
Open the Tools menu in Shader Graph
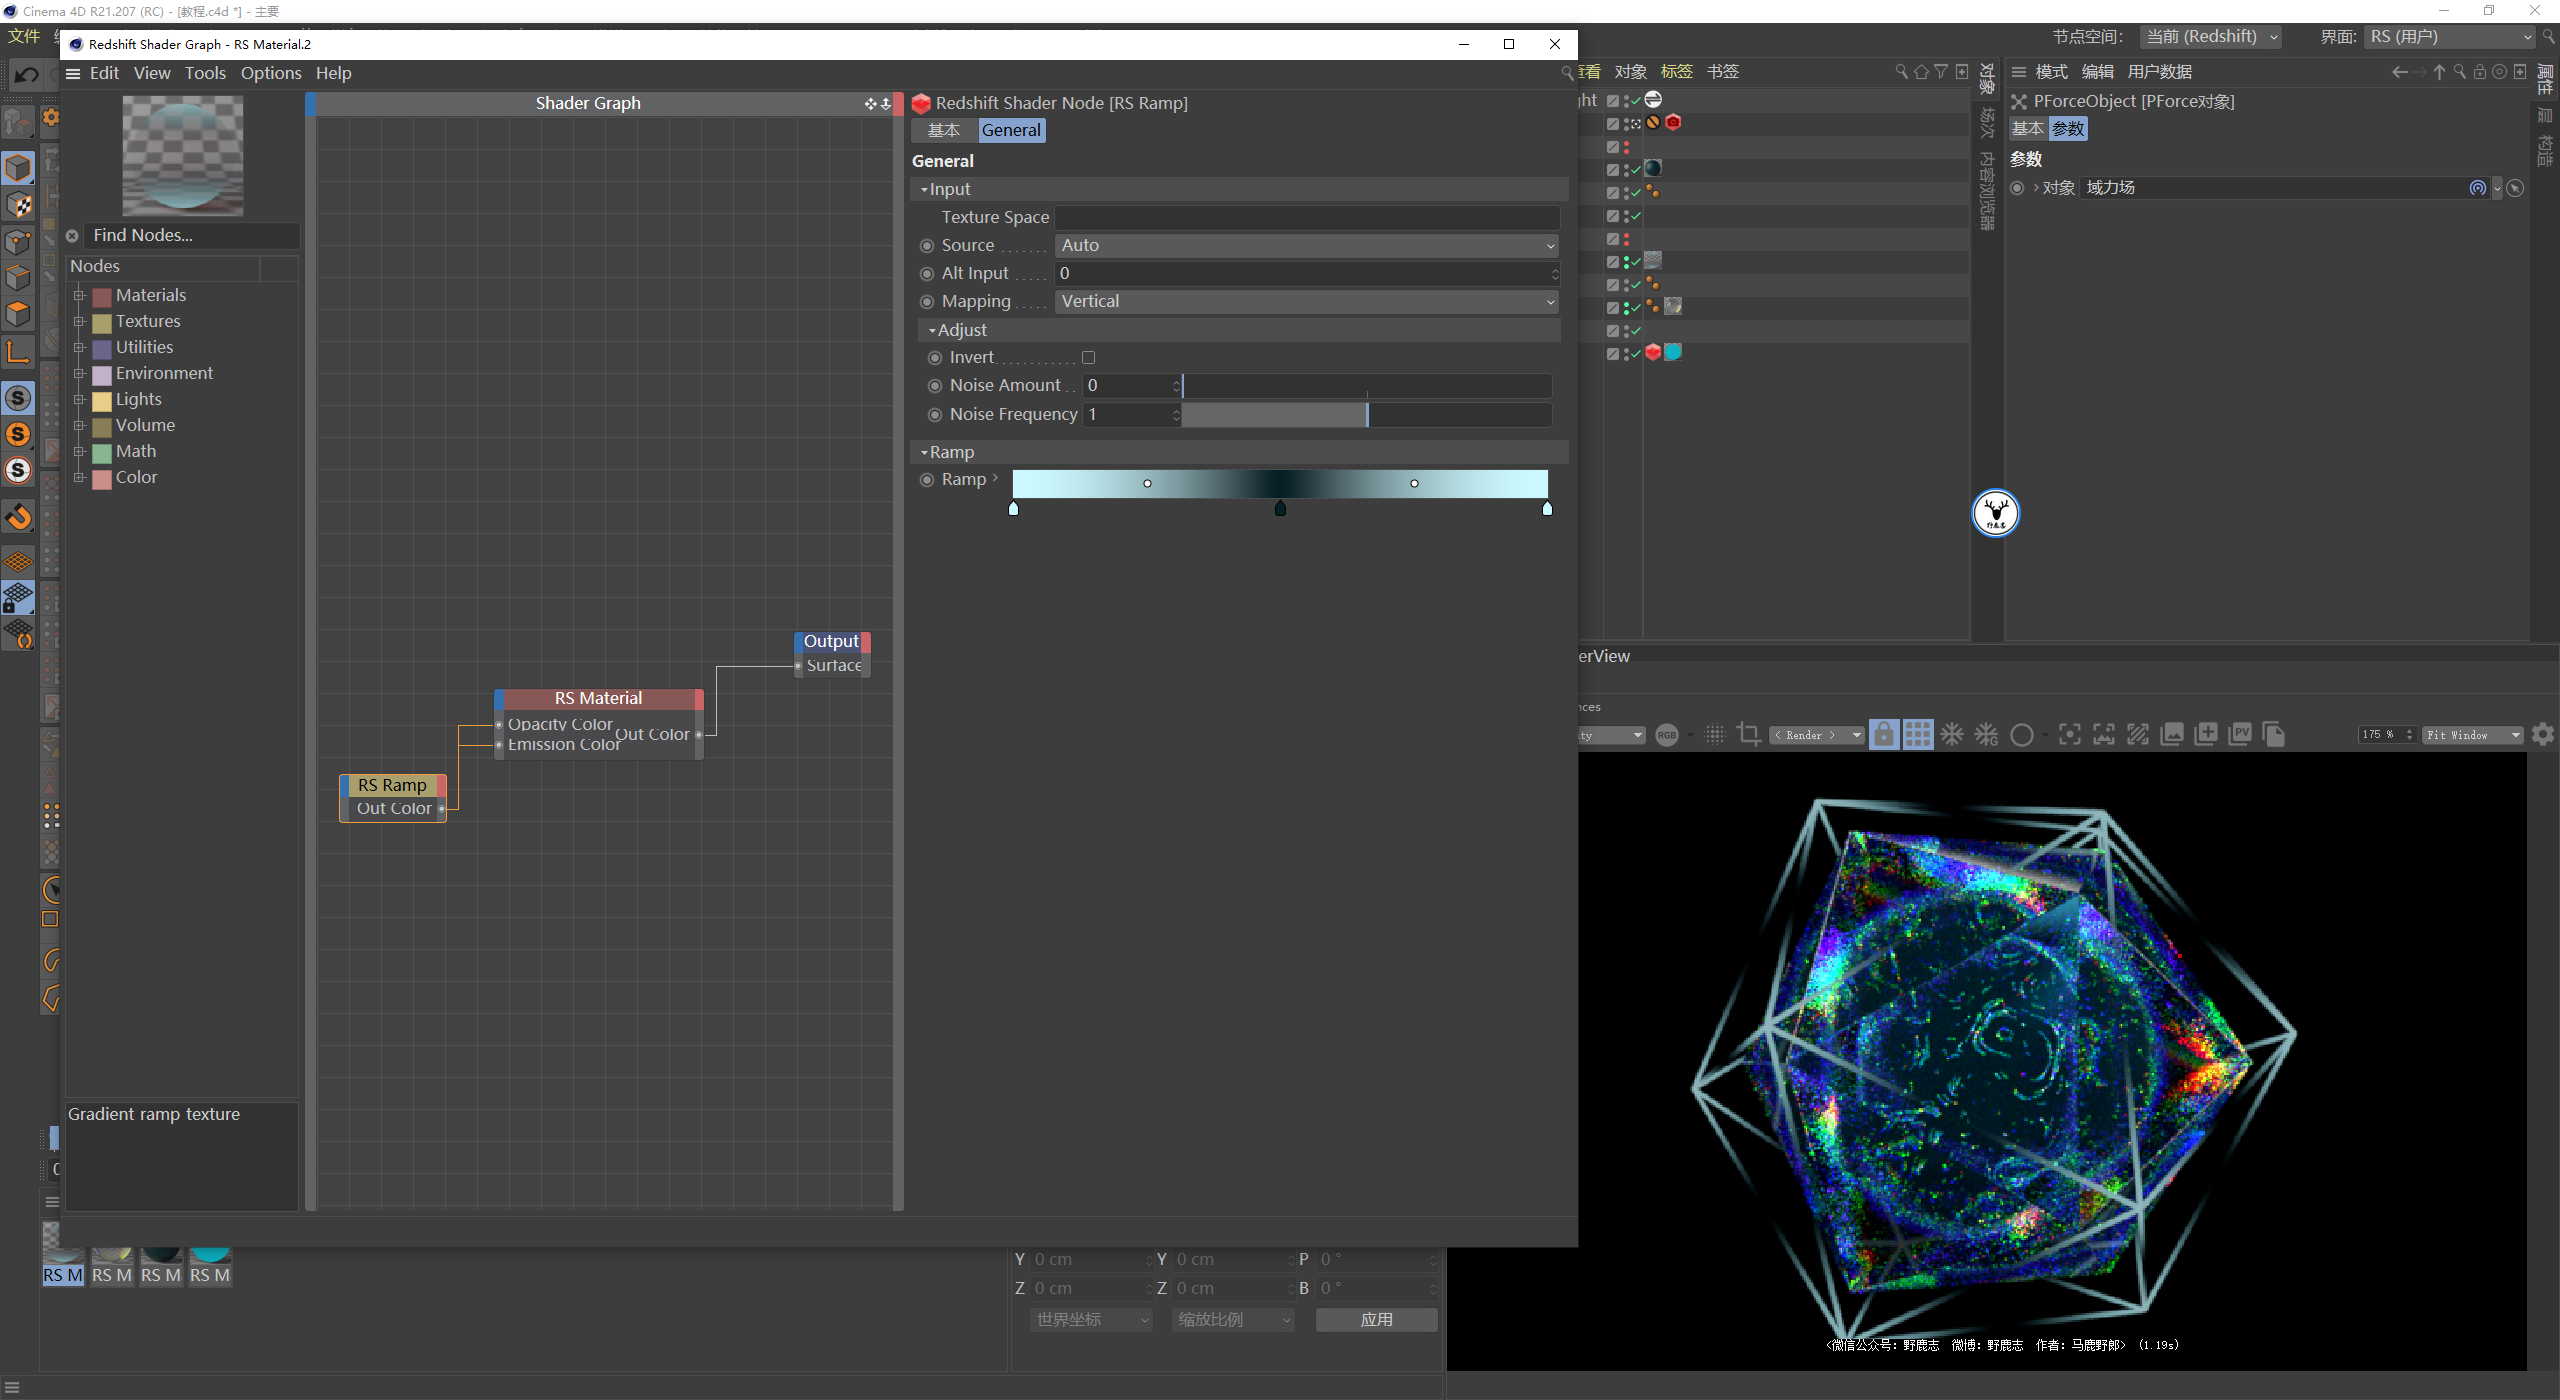(x=205, y=73)
